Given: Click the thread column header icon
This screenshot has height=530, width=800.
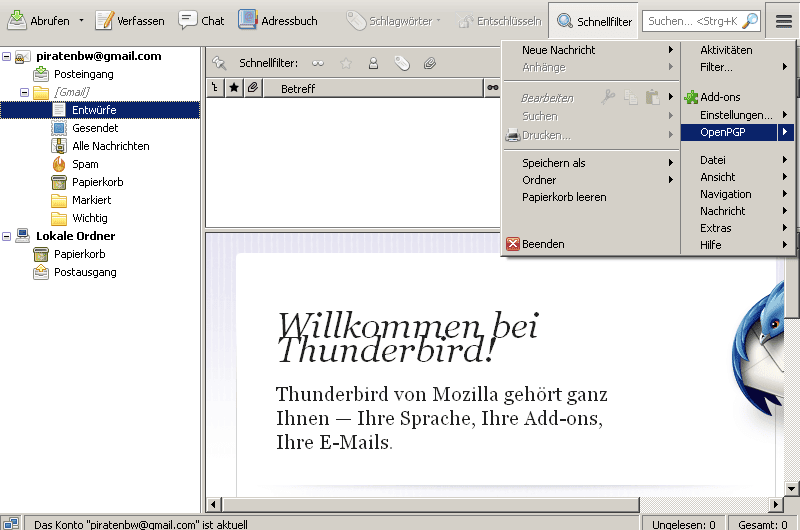Looking at the screenshot, I should 215,88.
